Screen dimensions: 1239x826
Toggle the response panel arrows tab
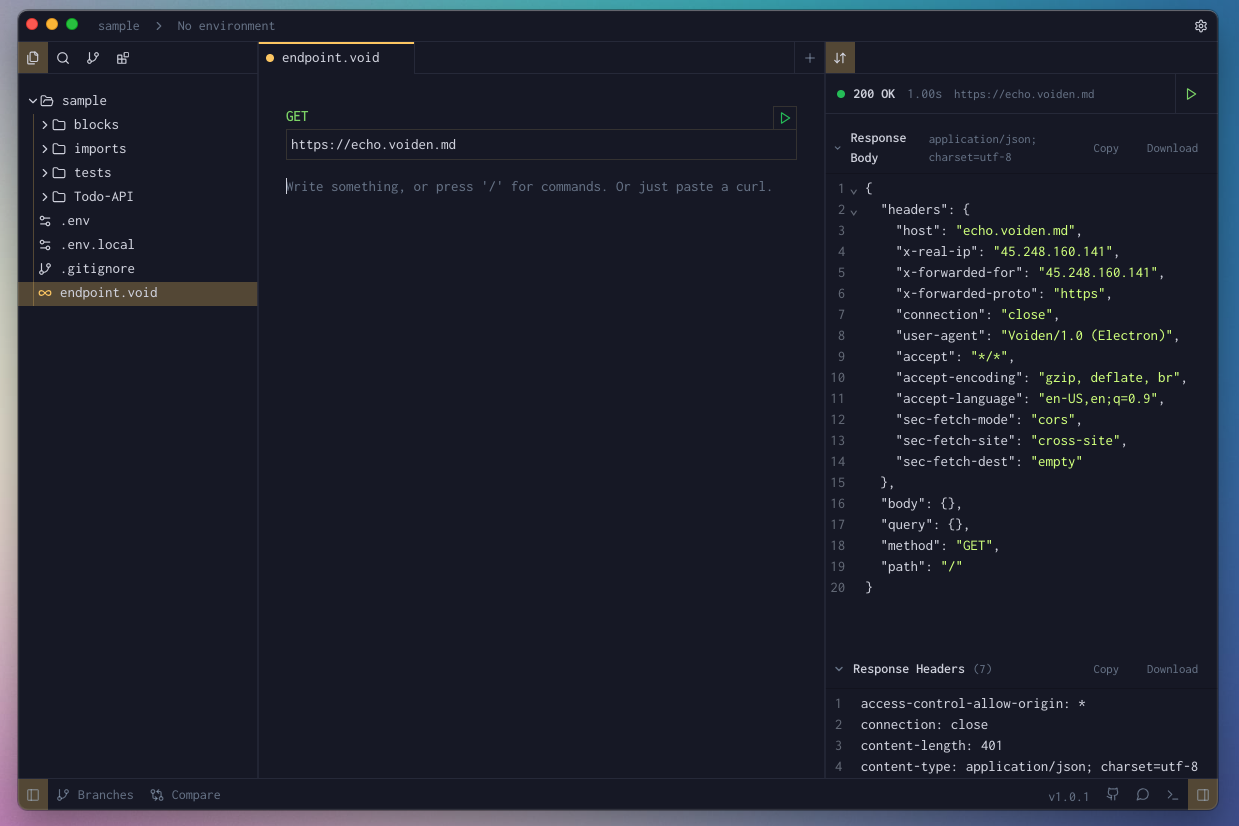pos(840,58)
